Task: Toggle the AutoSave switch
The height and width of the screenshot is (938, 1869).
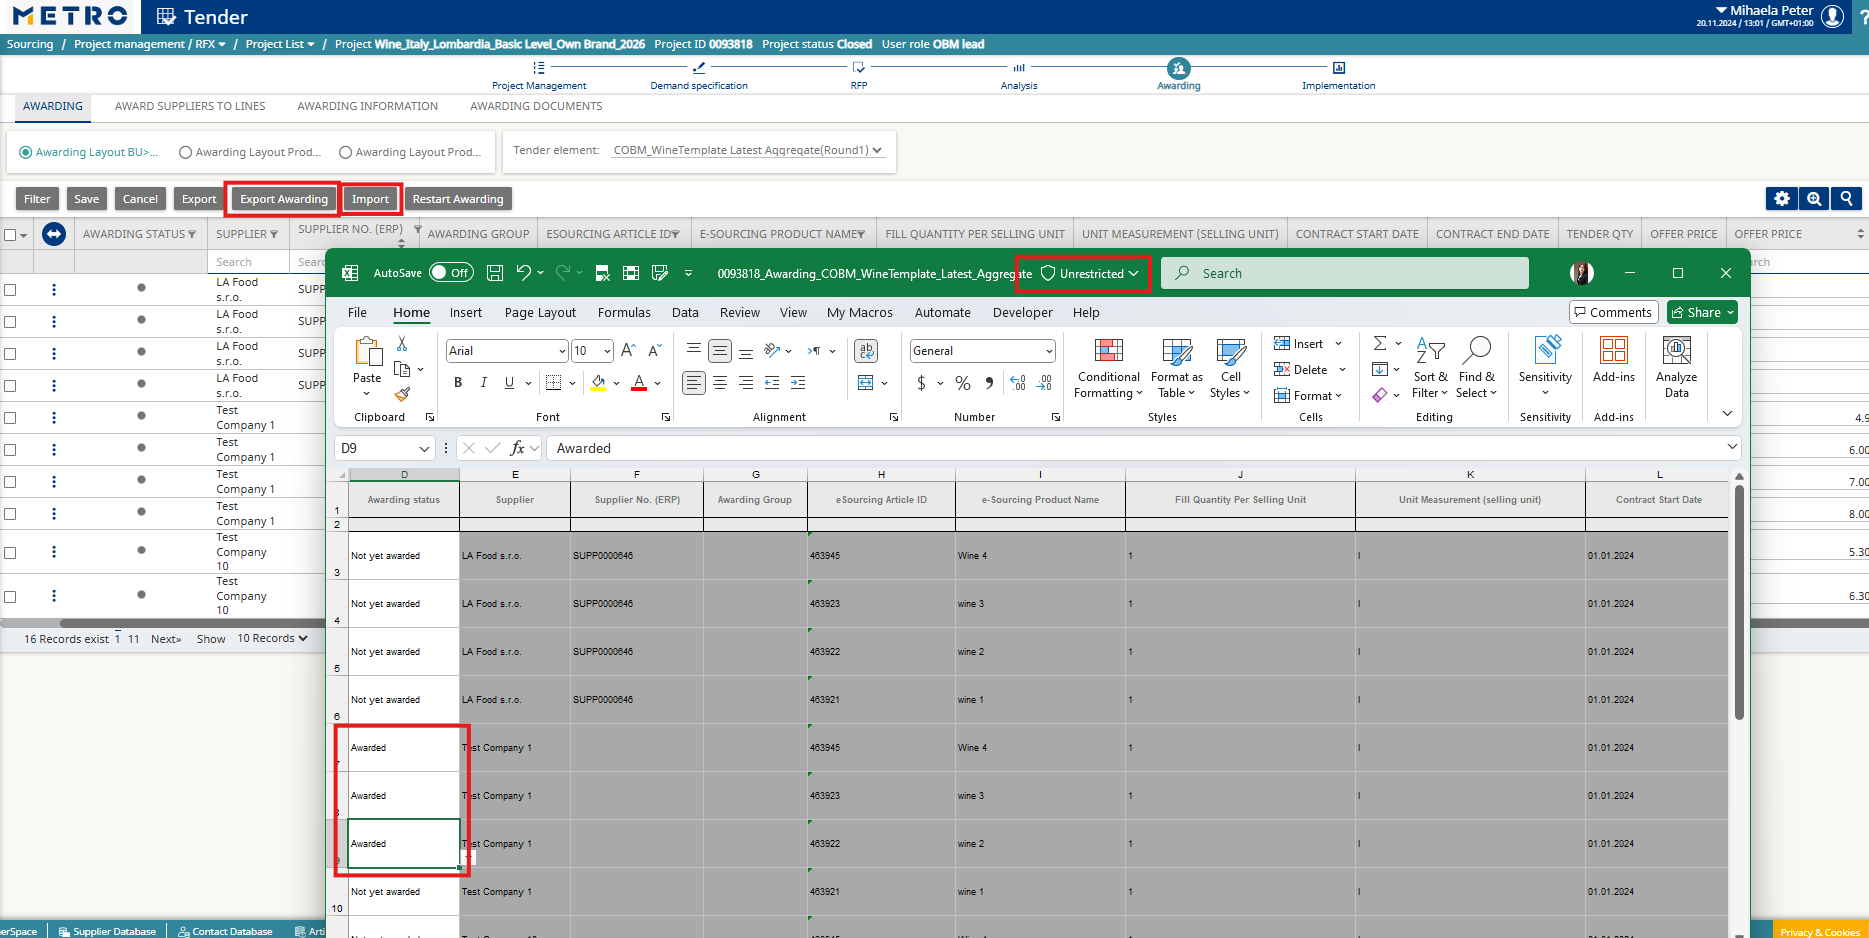Action: coord(451,273)
